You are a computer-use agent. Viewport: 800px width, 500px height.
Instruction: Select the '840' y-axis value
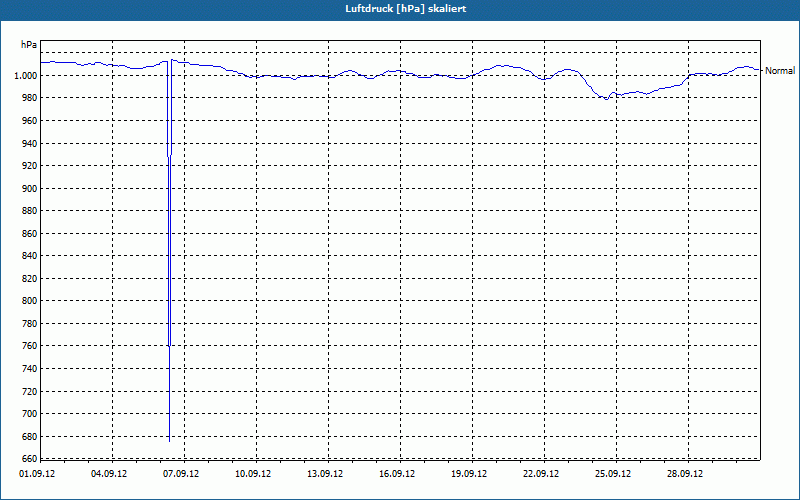[x=30, y=256]
